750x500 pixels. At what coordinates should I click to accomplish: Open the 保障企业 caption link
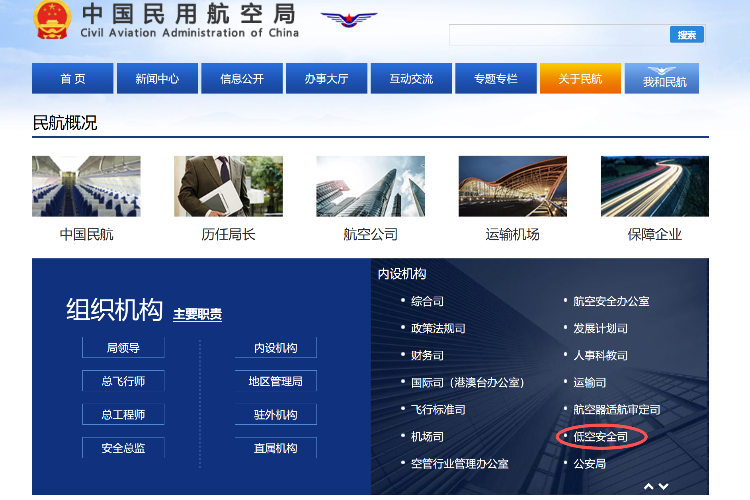point(654,234)
